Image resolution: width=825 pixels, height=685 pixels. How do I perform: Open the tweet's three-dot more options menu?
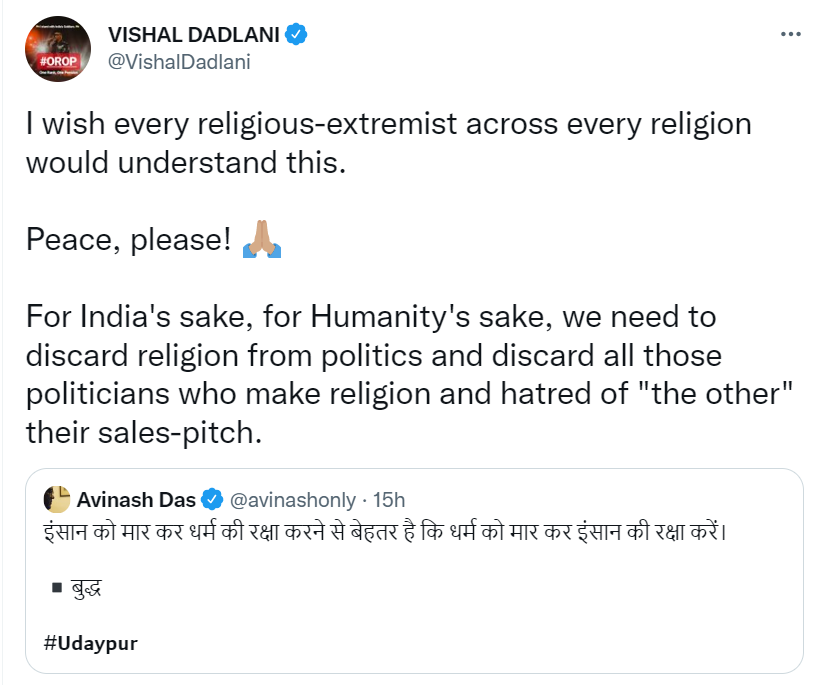[790, 34]
